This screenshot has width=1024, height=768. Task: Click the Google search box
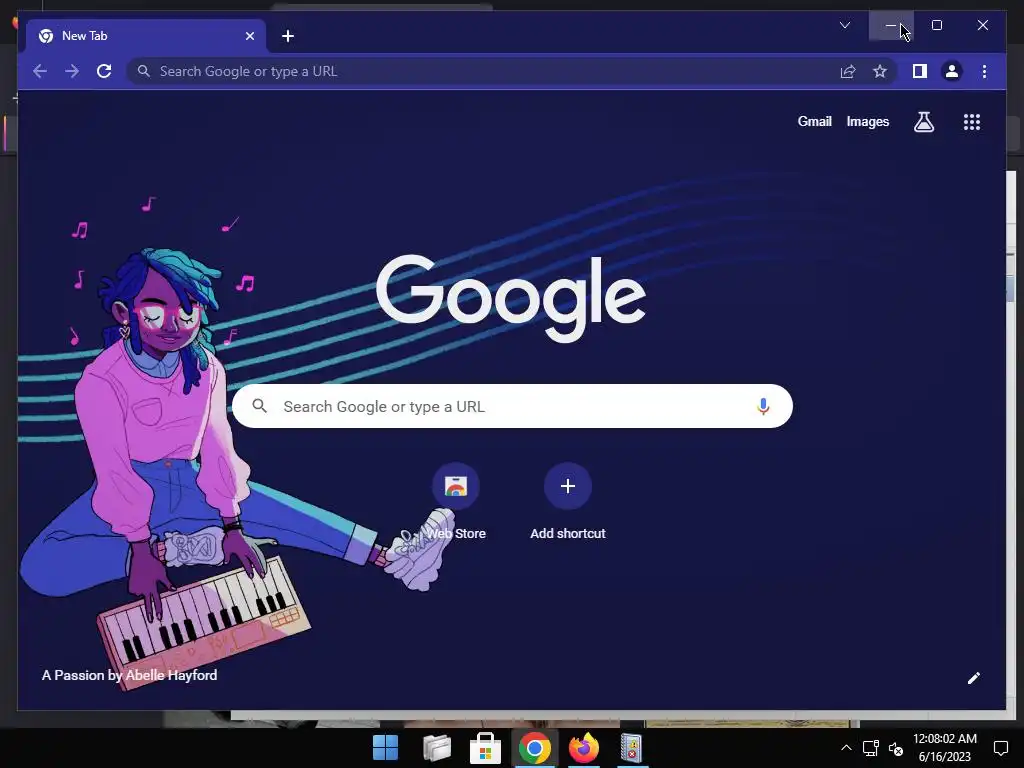pyautogui.click(x=512, y=406)
